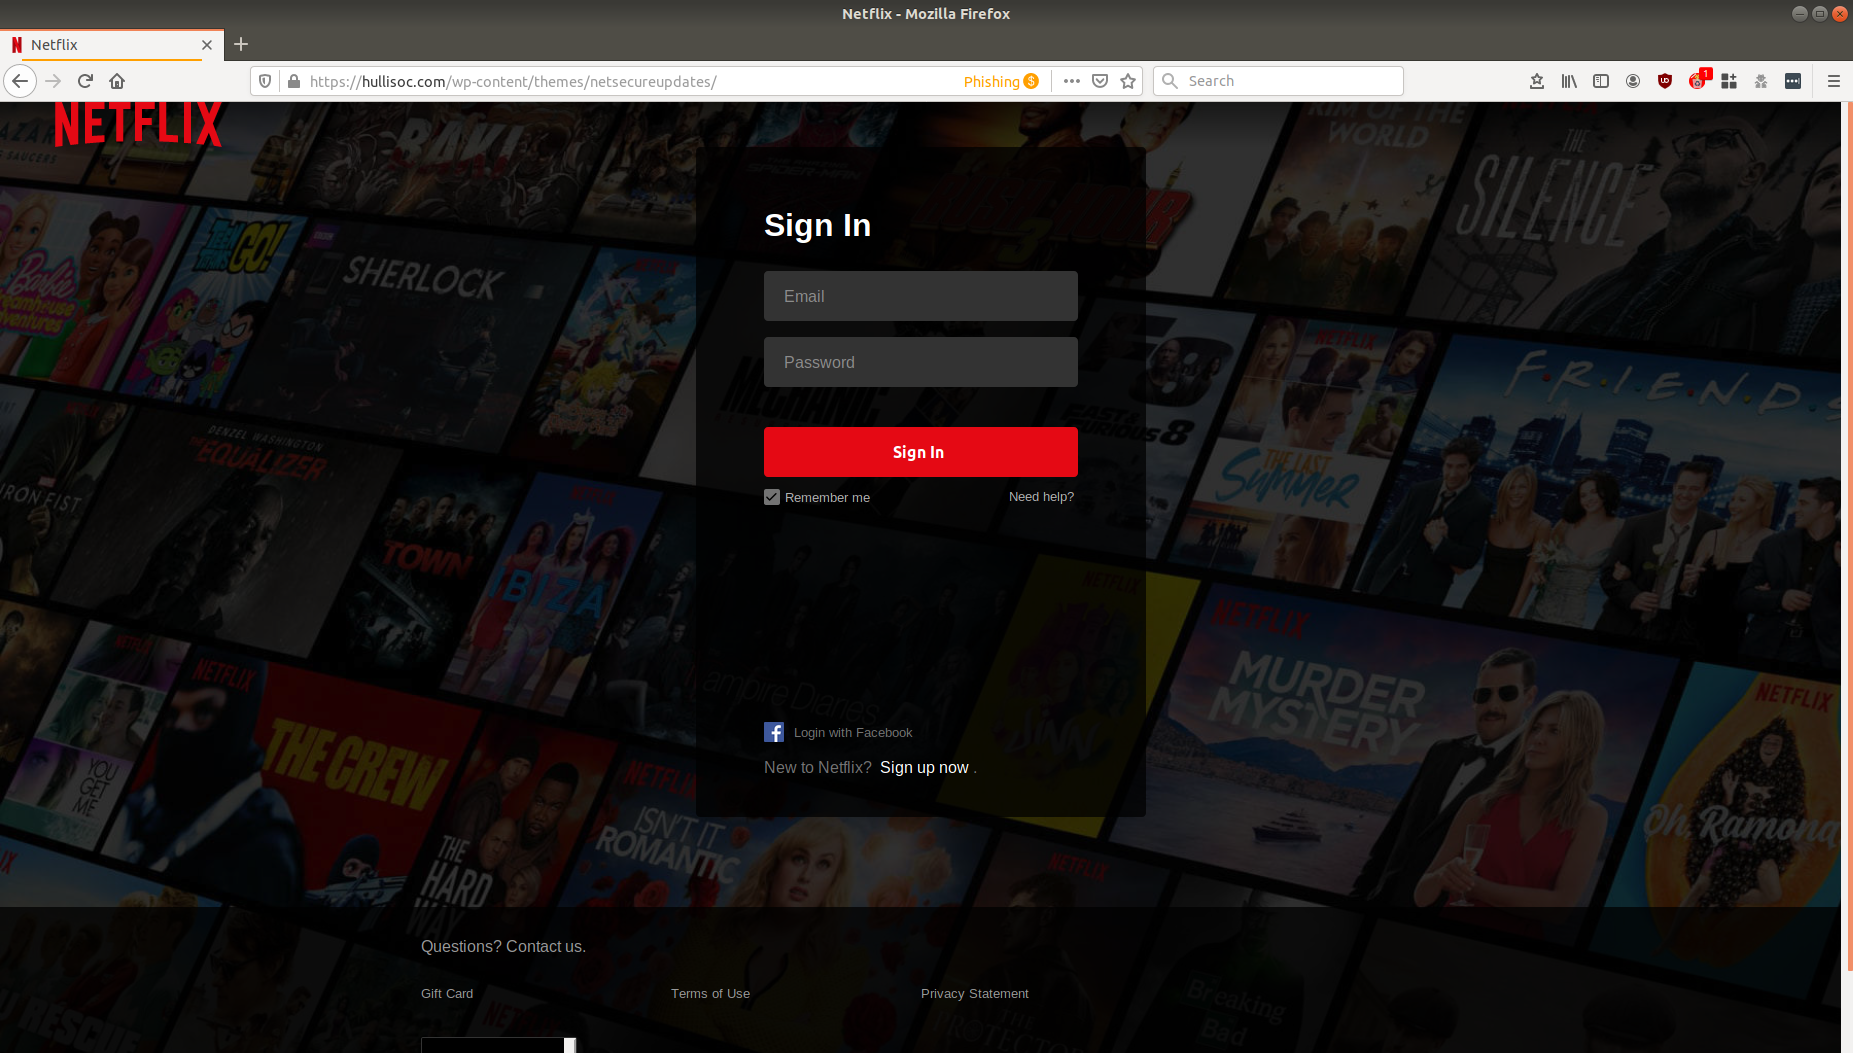Image resolution: width=1853 pixels, height=1053 pixels.
Task: Open the uBlock Origin extension
Action: pos(1665,81)
